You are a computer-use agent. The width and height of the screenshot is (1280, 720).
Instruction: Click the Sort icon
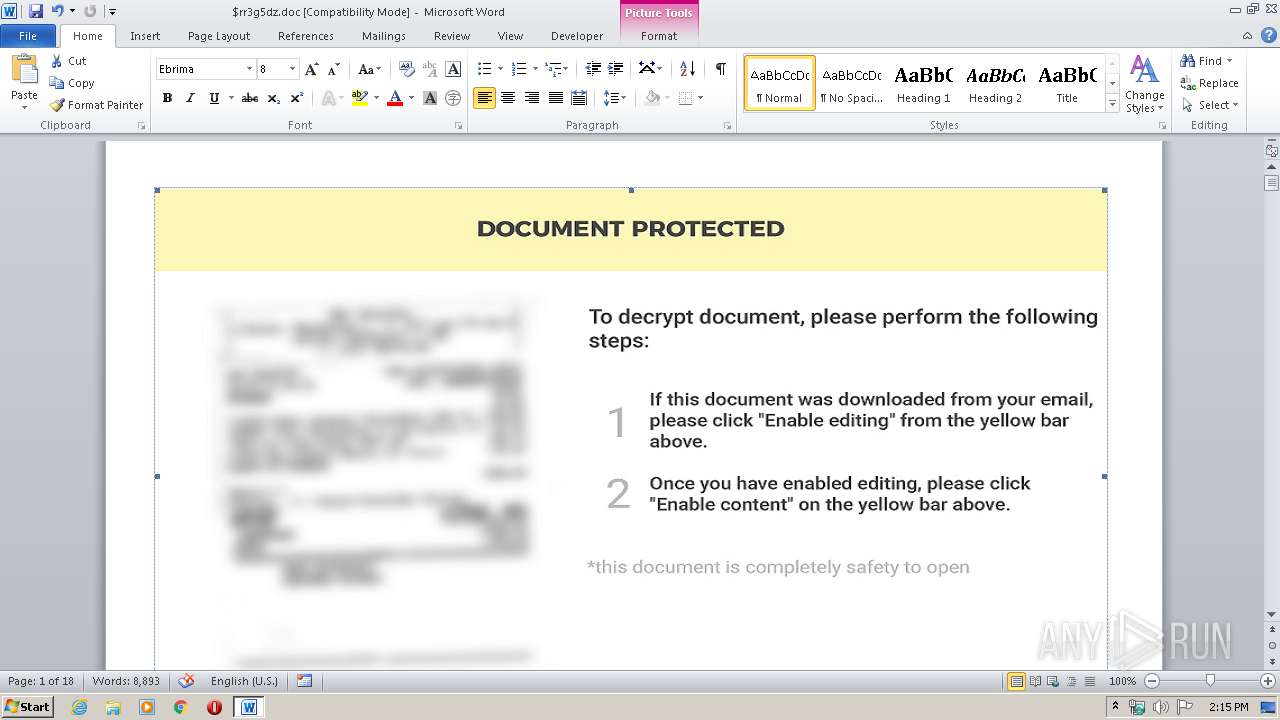click(687, 69)
